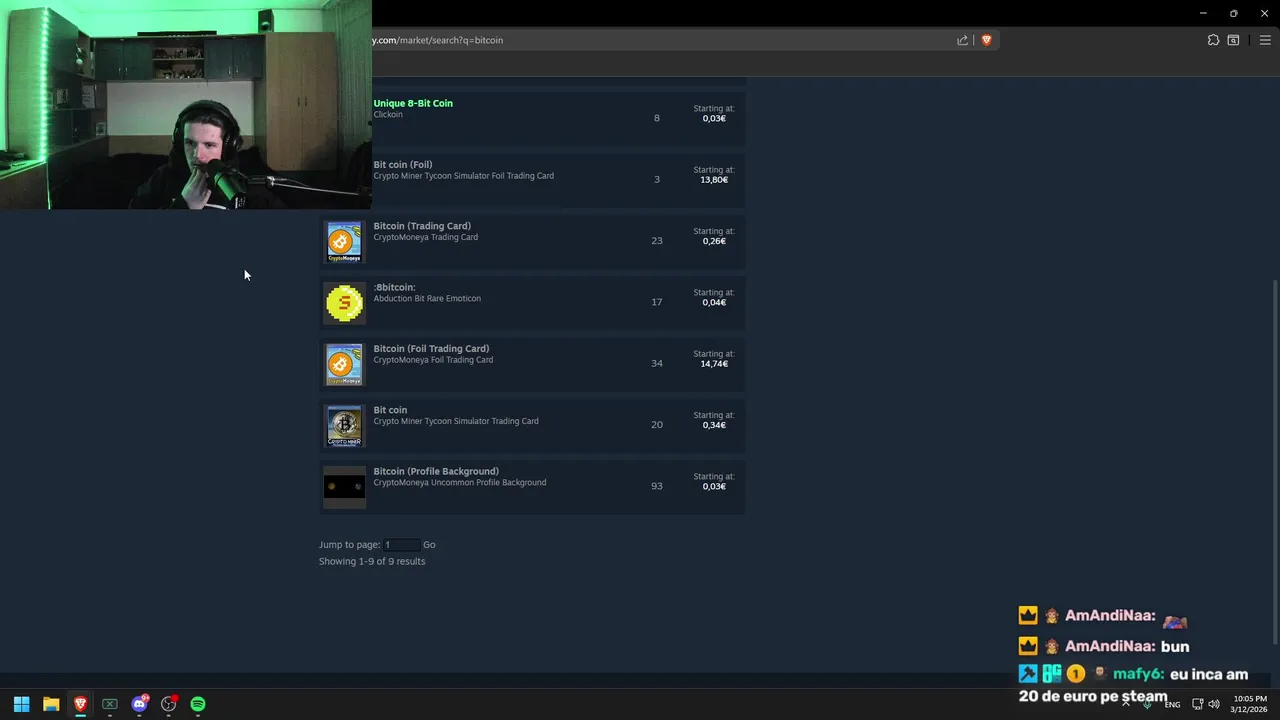Click the address bar URL field
Screen dimensions: 1280x720
click(x=660, y=40)
